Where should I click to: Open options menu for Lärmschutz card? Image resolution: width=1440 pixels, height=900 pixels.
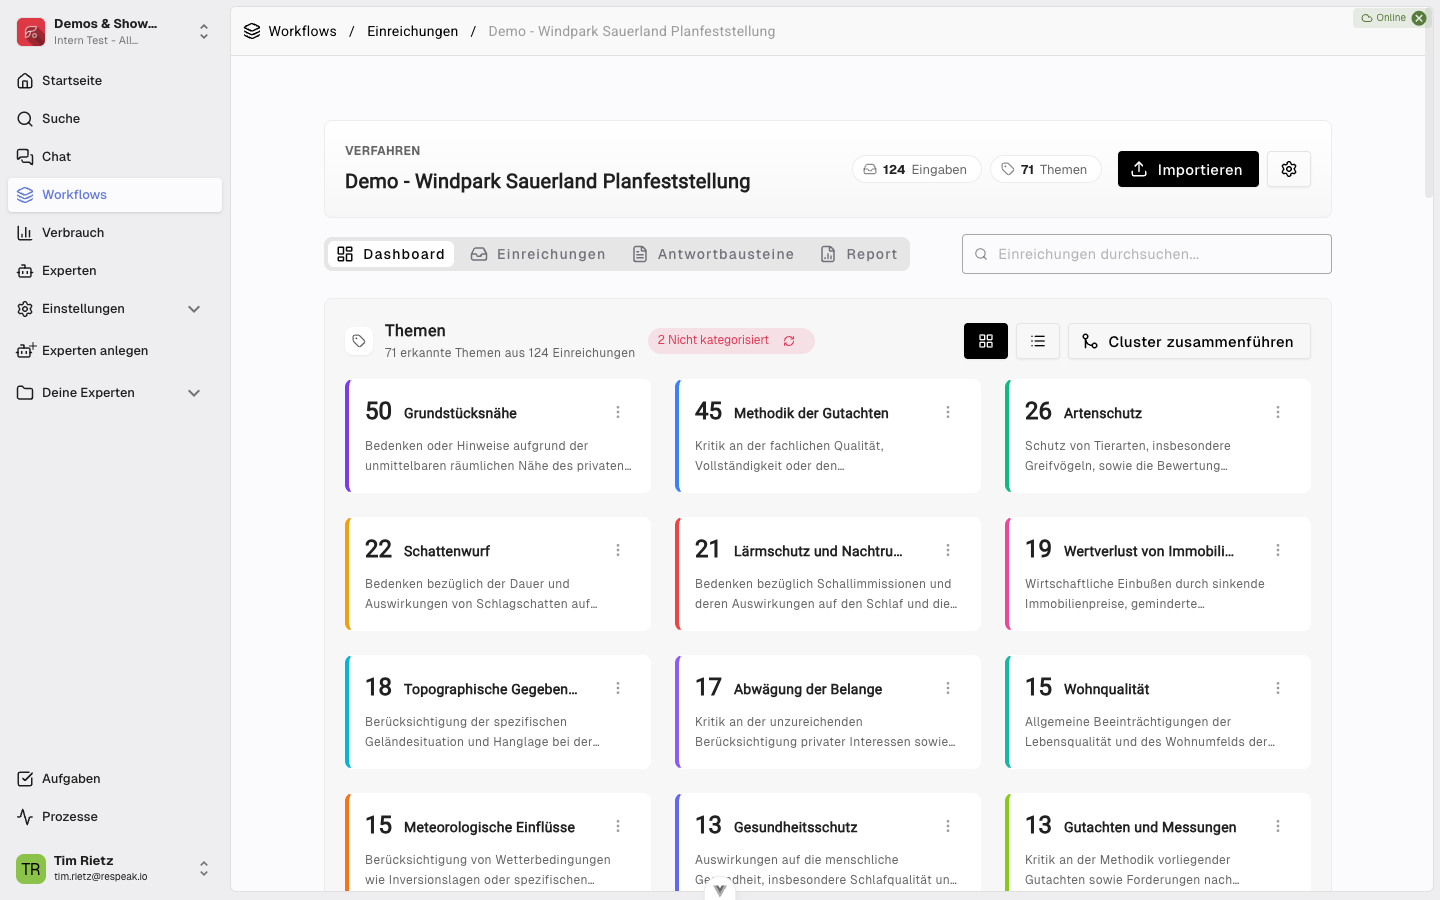click(948, 550)
